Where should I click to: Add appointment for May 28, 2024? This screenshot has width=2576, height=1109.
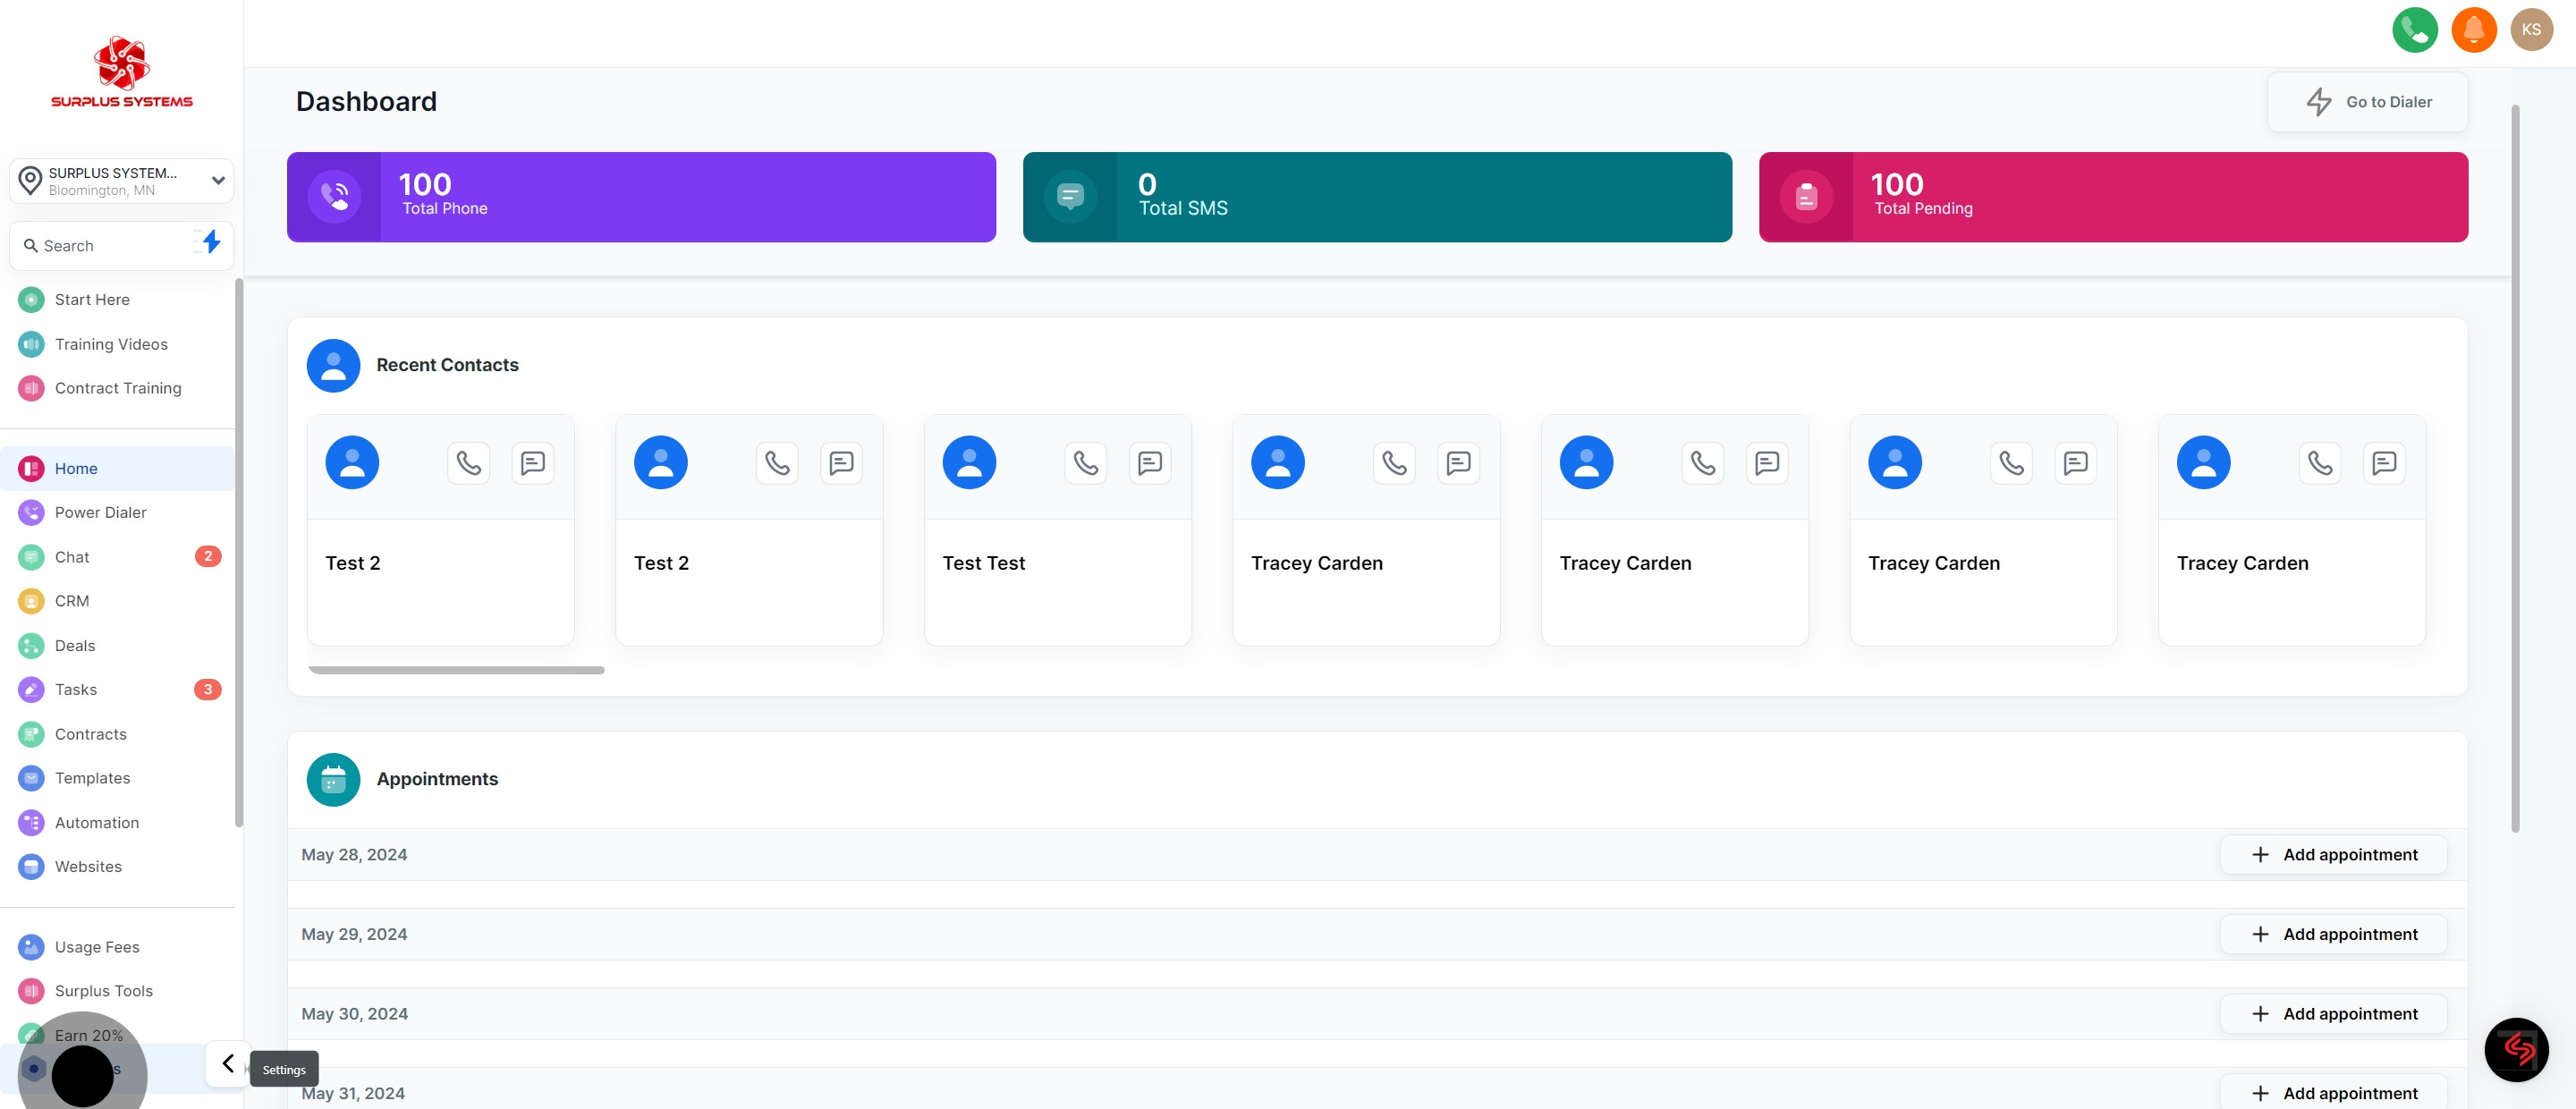[2332, 854]
